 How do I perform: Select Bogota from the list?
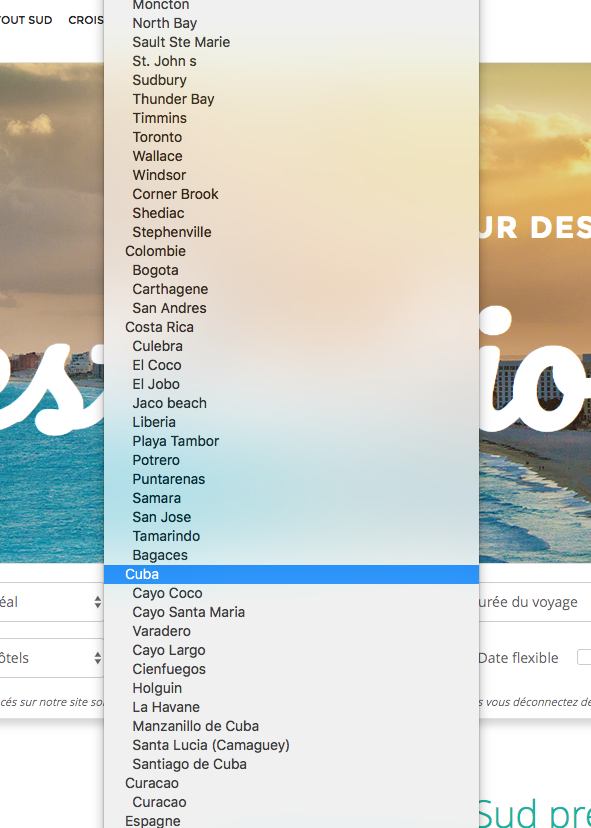tap(291, 270)
